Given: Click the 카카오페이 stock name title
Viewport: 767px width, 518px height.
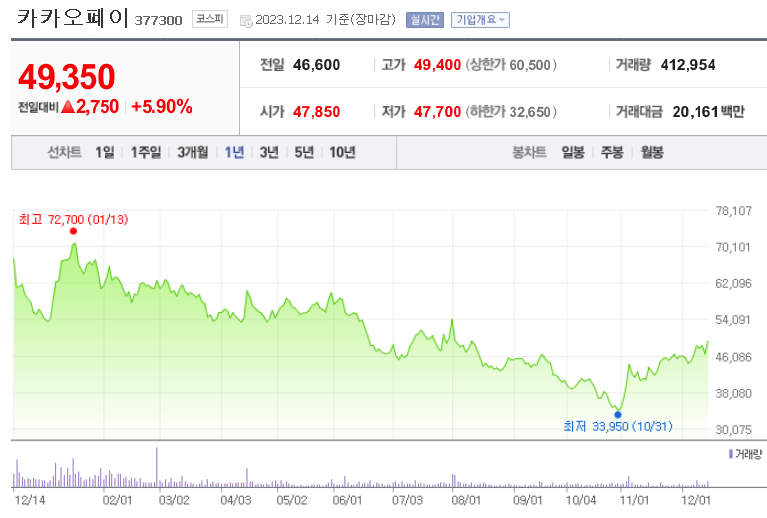Looking at the screenshot, I should point(72,18).
